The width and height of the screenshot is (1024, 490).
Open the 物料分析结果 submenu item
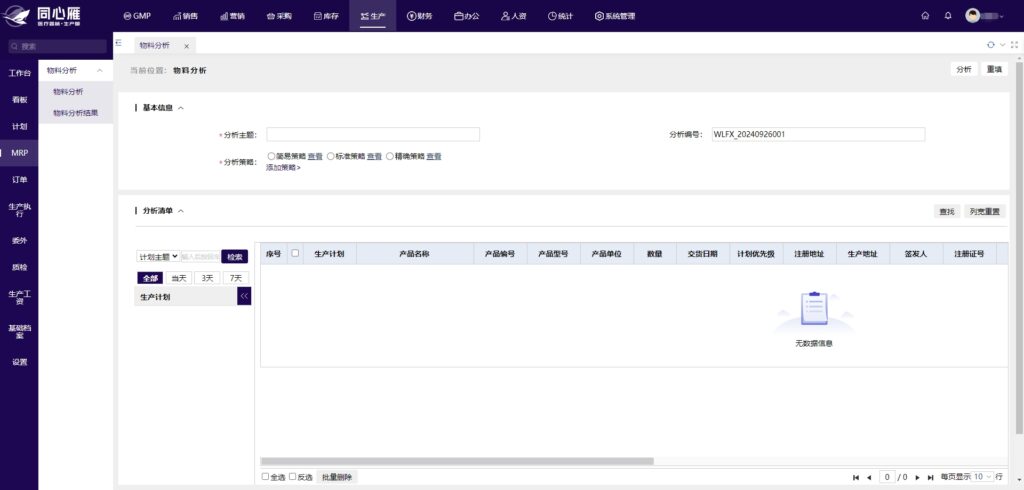point(76,113)
